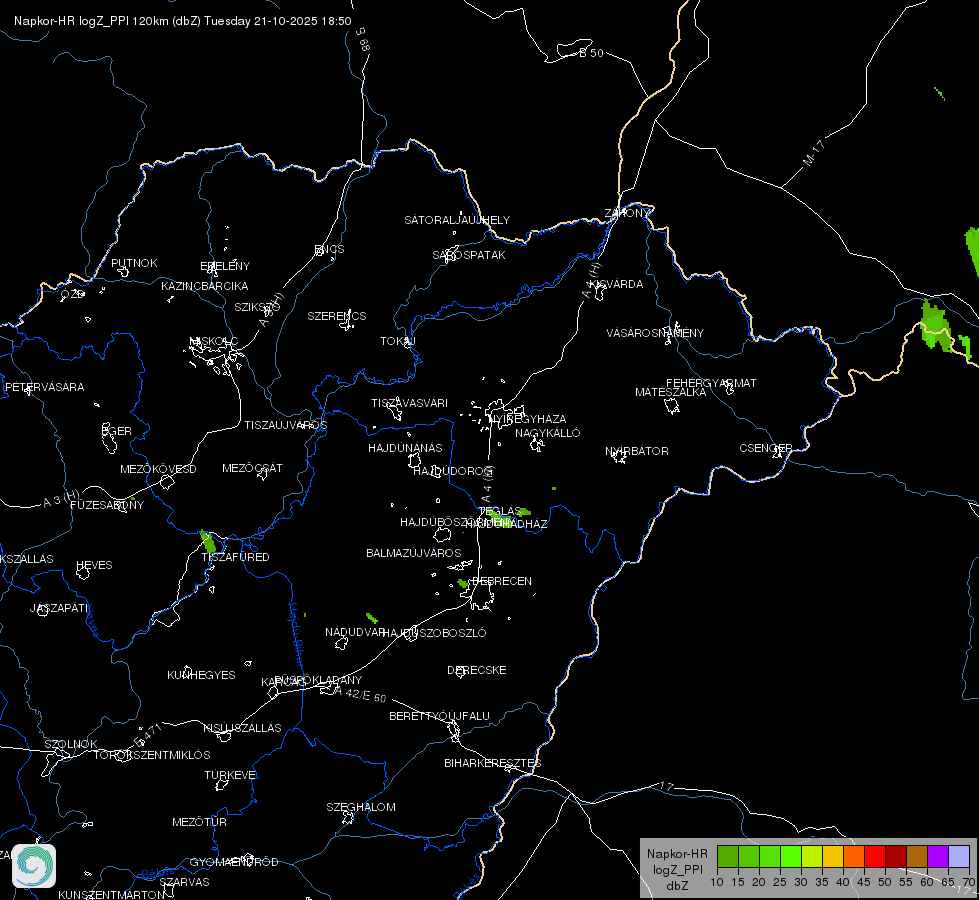Viewport: 979px width, 900px height.
Task: Click the MEZOKOVESD label
Action: tap(158, 469)
